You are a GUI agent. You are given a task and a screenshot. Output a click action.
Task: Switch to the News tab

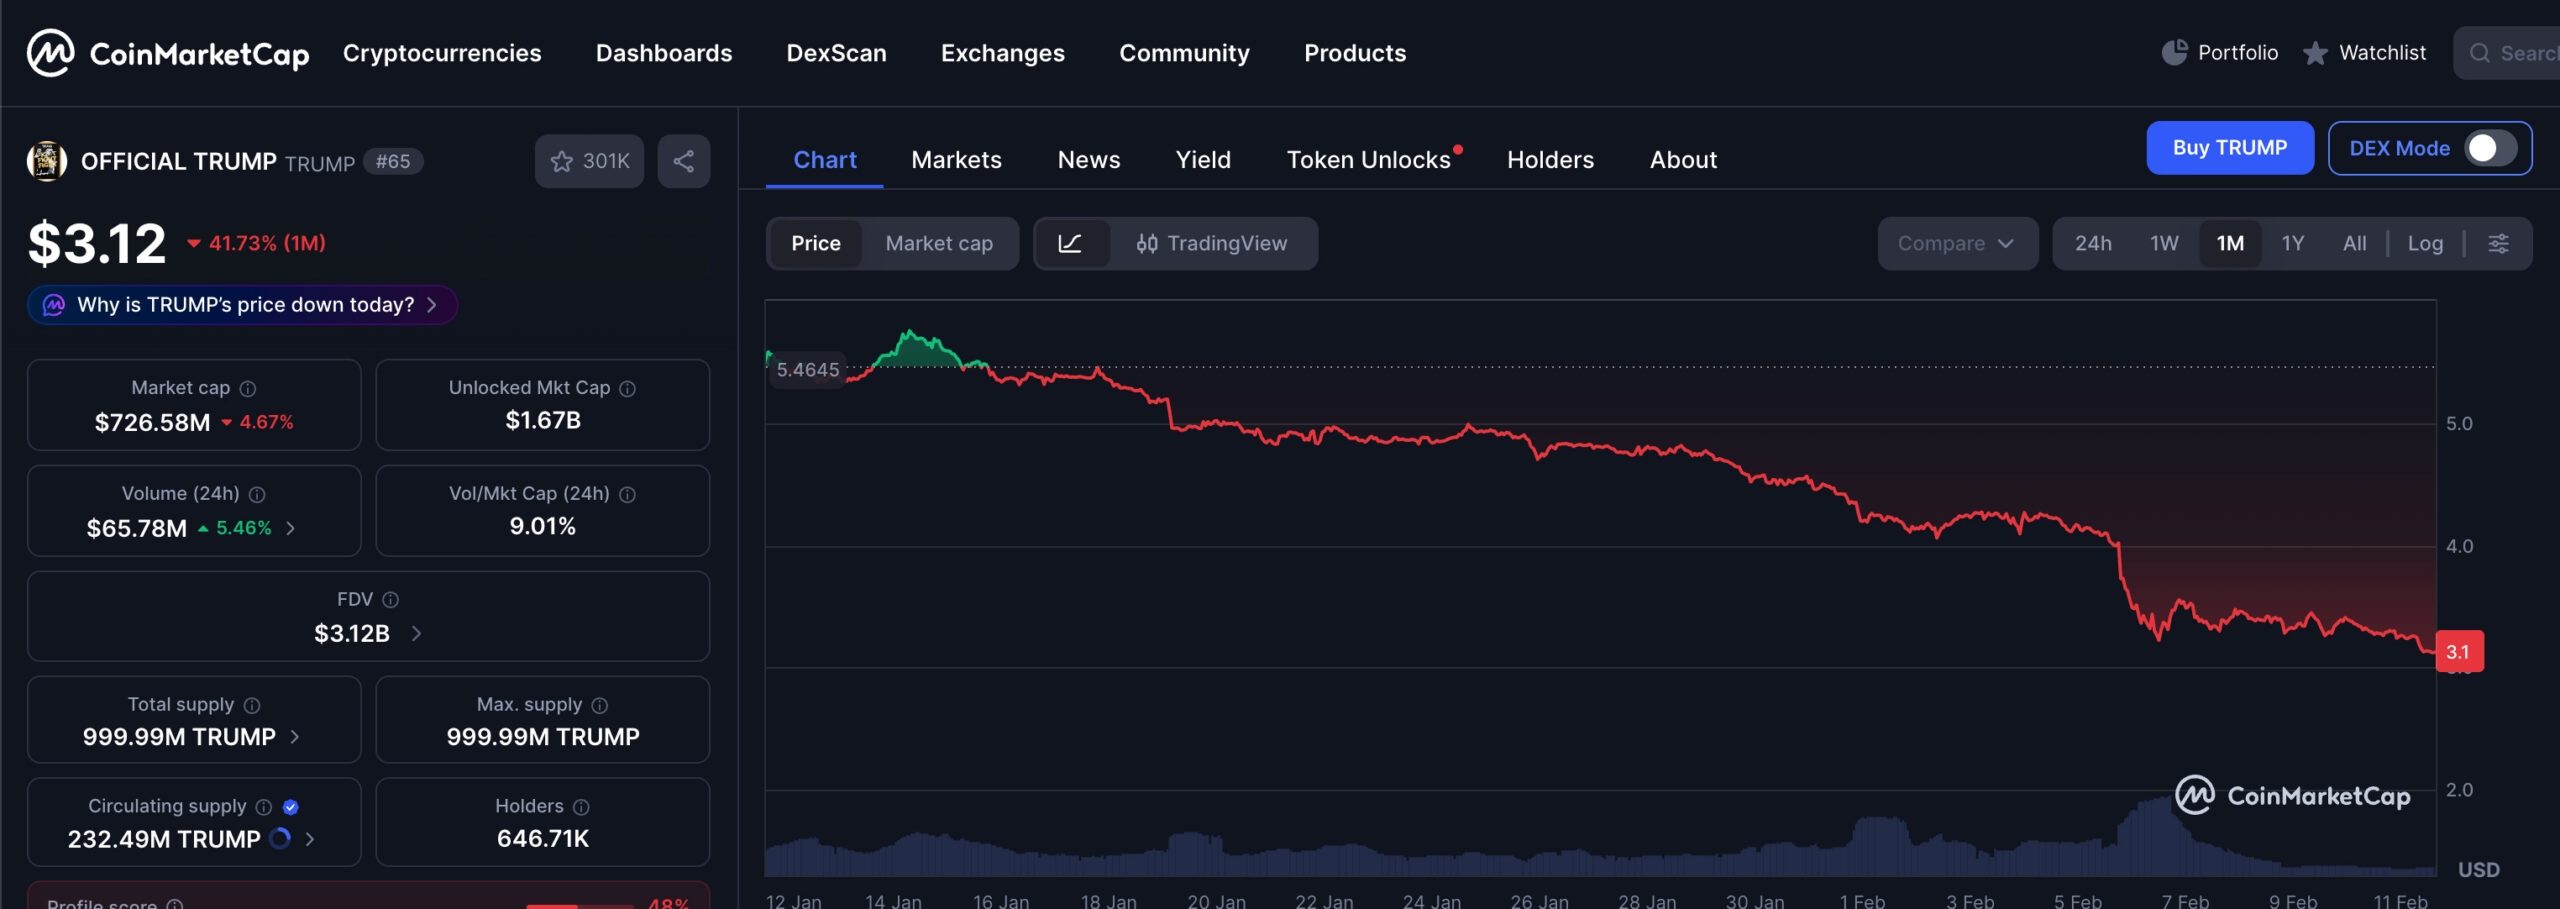[1089, 160]
